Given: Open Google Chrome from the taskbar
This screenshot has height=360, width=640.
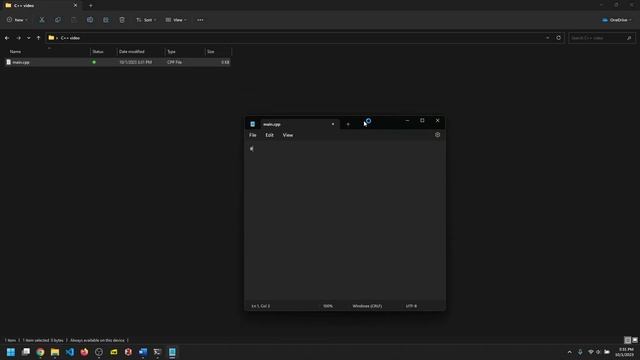Looking at the screenshot, I should 40,352.
